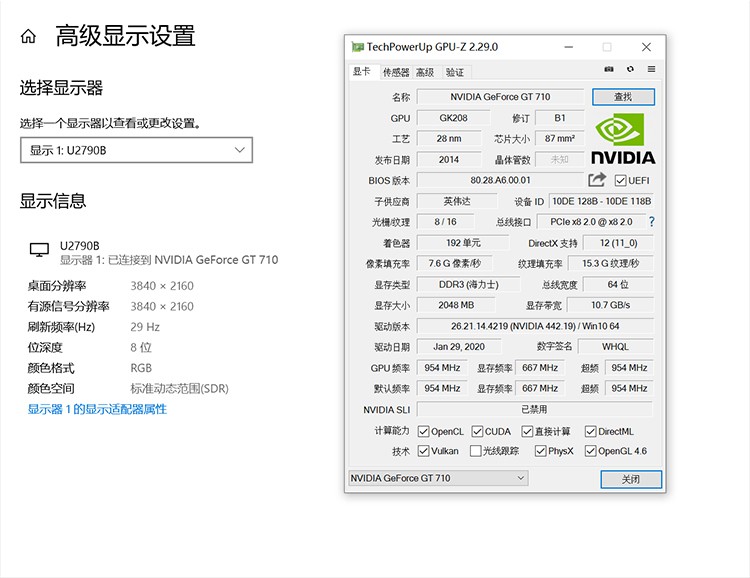Open the NVIDIA GeForce GT 710 GPU selector dropdown
This screenshot has height=578, width=750.
pyautogui.click(x=439, y=478)
